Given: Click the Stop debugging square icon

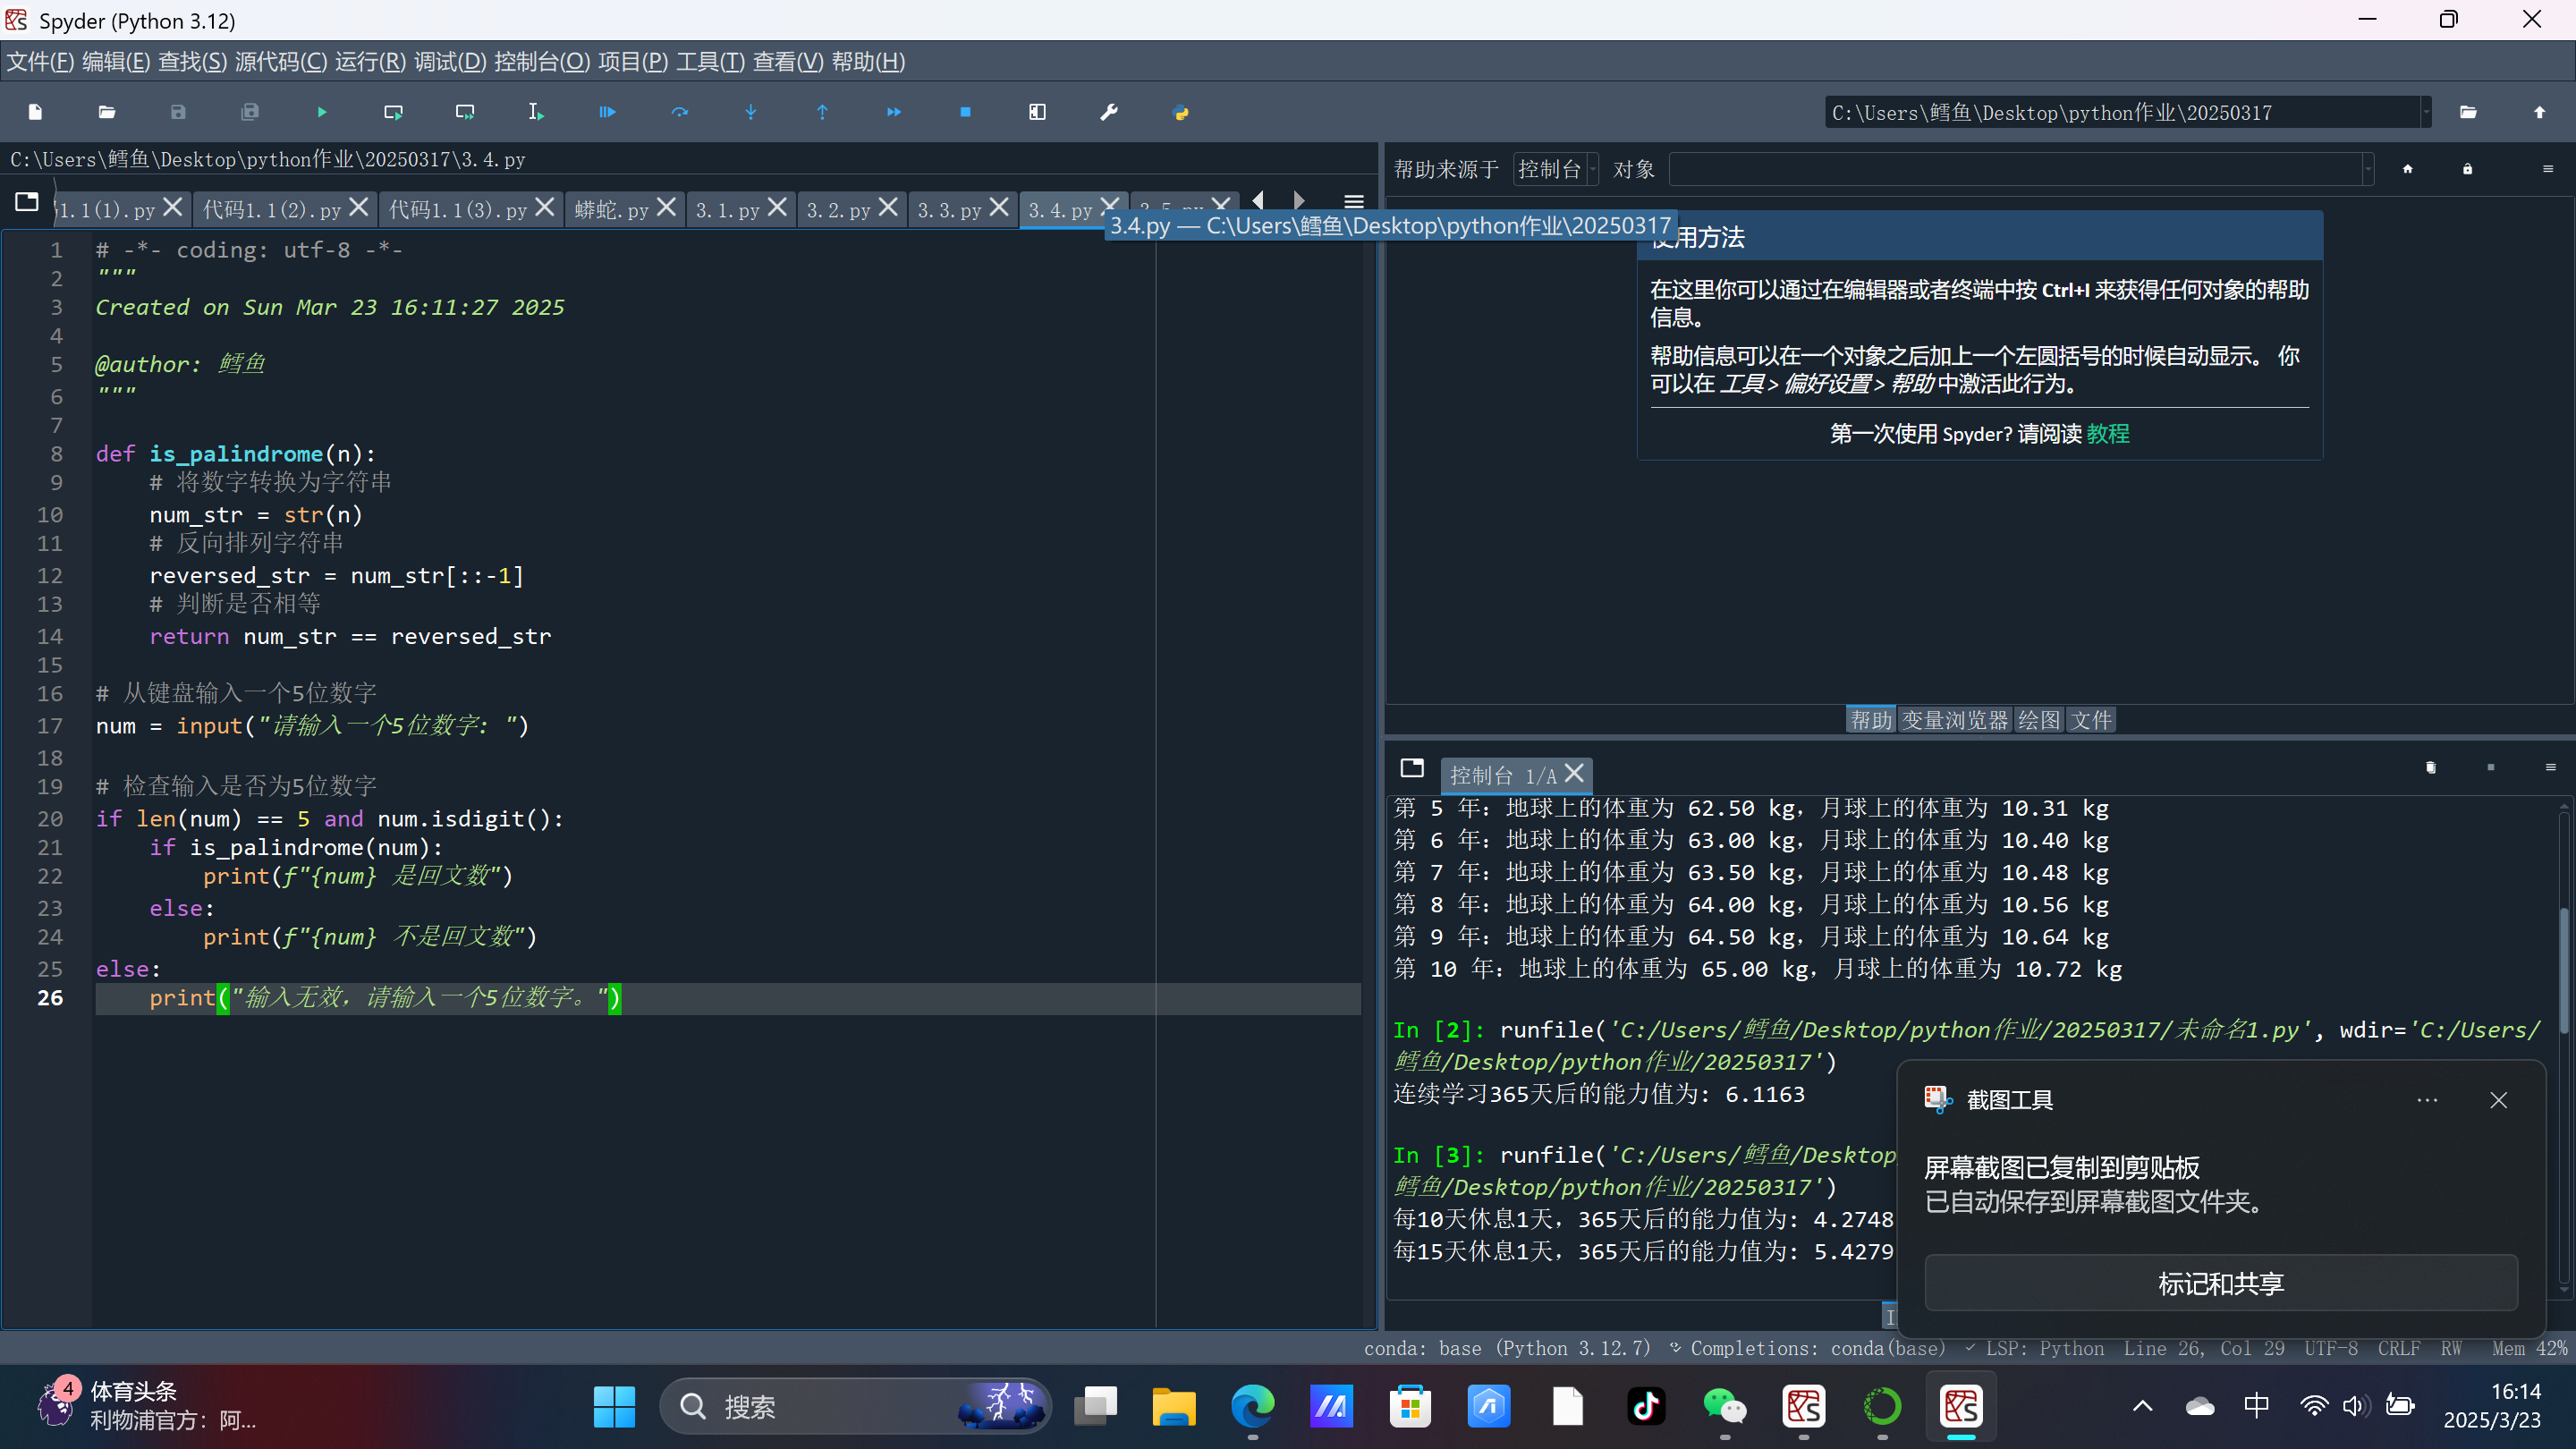Looking at the screenshot, I should point(965,112).
